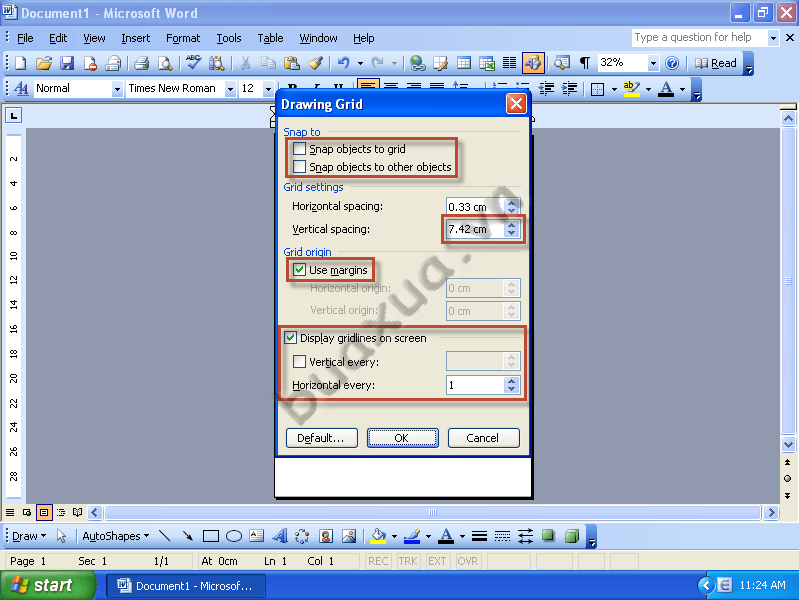
Task: Open the File menu
Action: [25, 38]
